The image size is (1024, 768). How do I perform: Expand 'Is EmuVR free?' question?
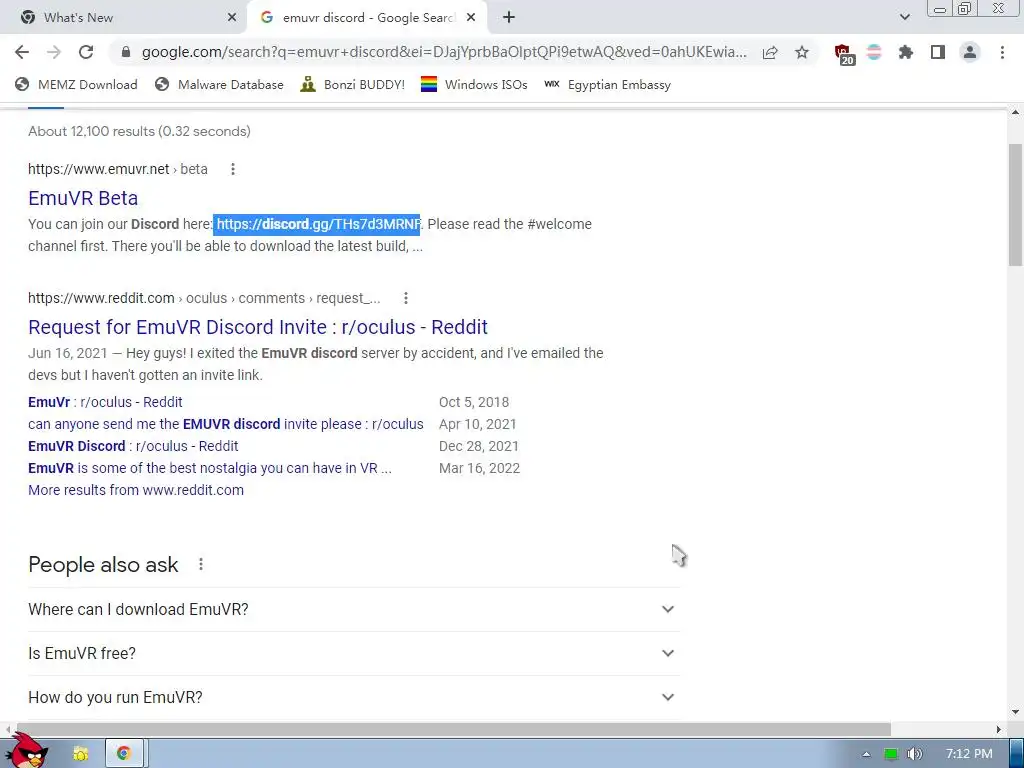[354, 654]
